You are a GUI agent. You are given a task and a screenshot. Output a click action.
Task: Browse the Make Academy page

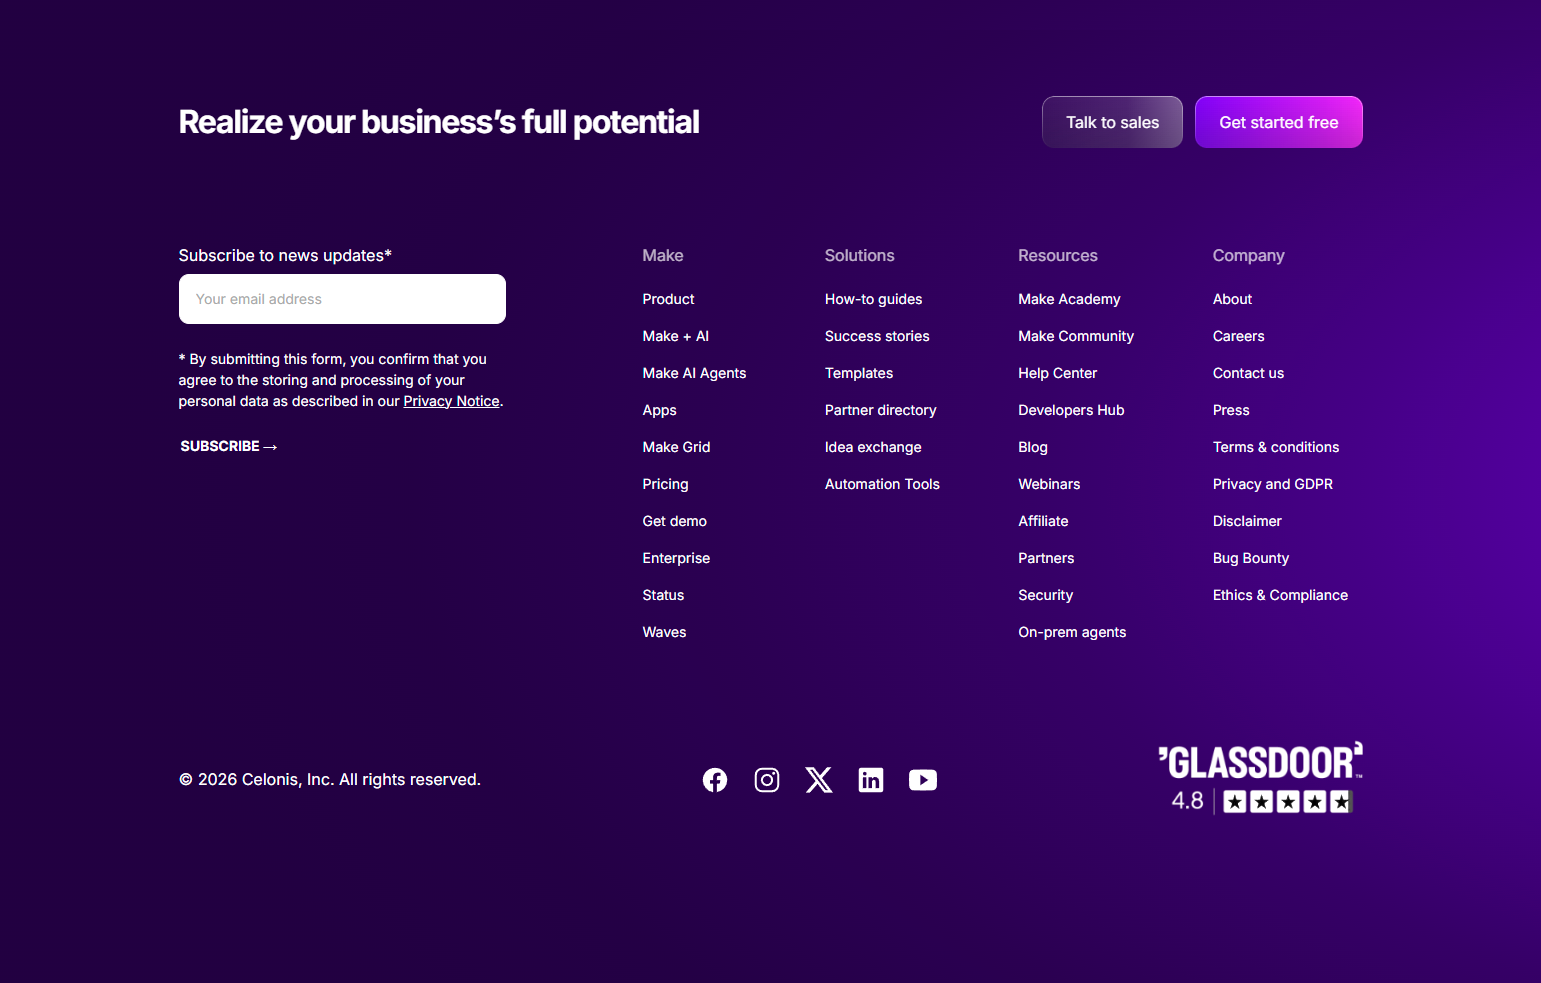pos(1069,298)
